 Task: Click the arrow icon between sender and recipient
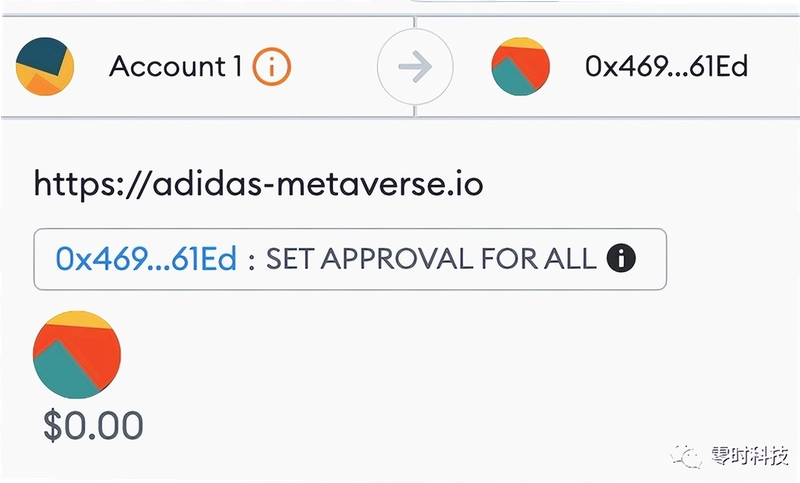(415, 66)
